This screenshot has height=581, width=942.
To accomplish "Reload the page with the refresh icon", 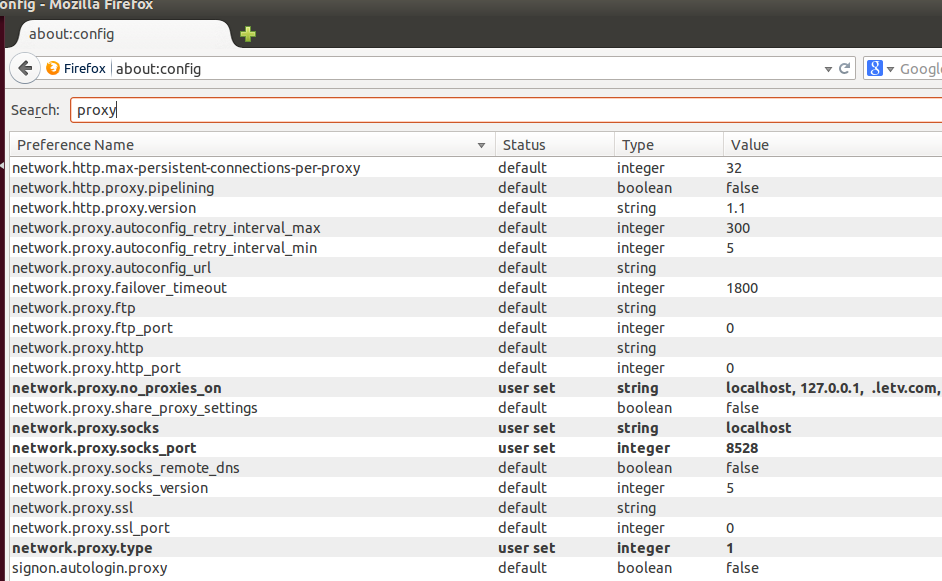I will [x=844, y=68].
